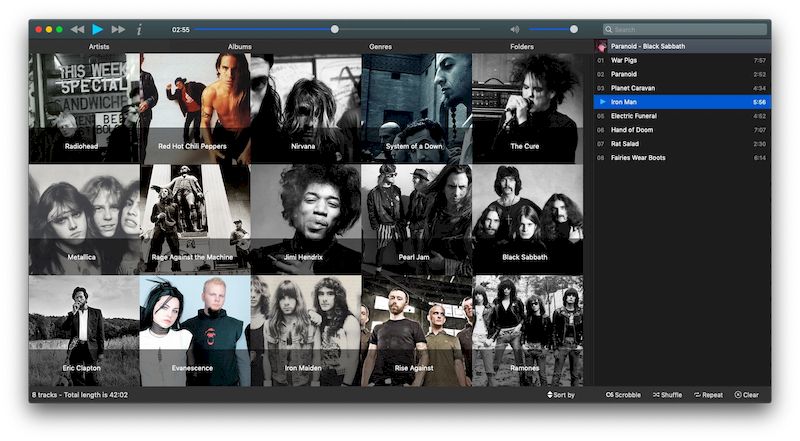
Task: Select track 08 Fairies Wear Boots
Action: tap(683, 158)
